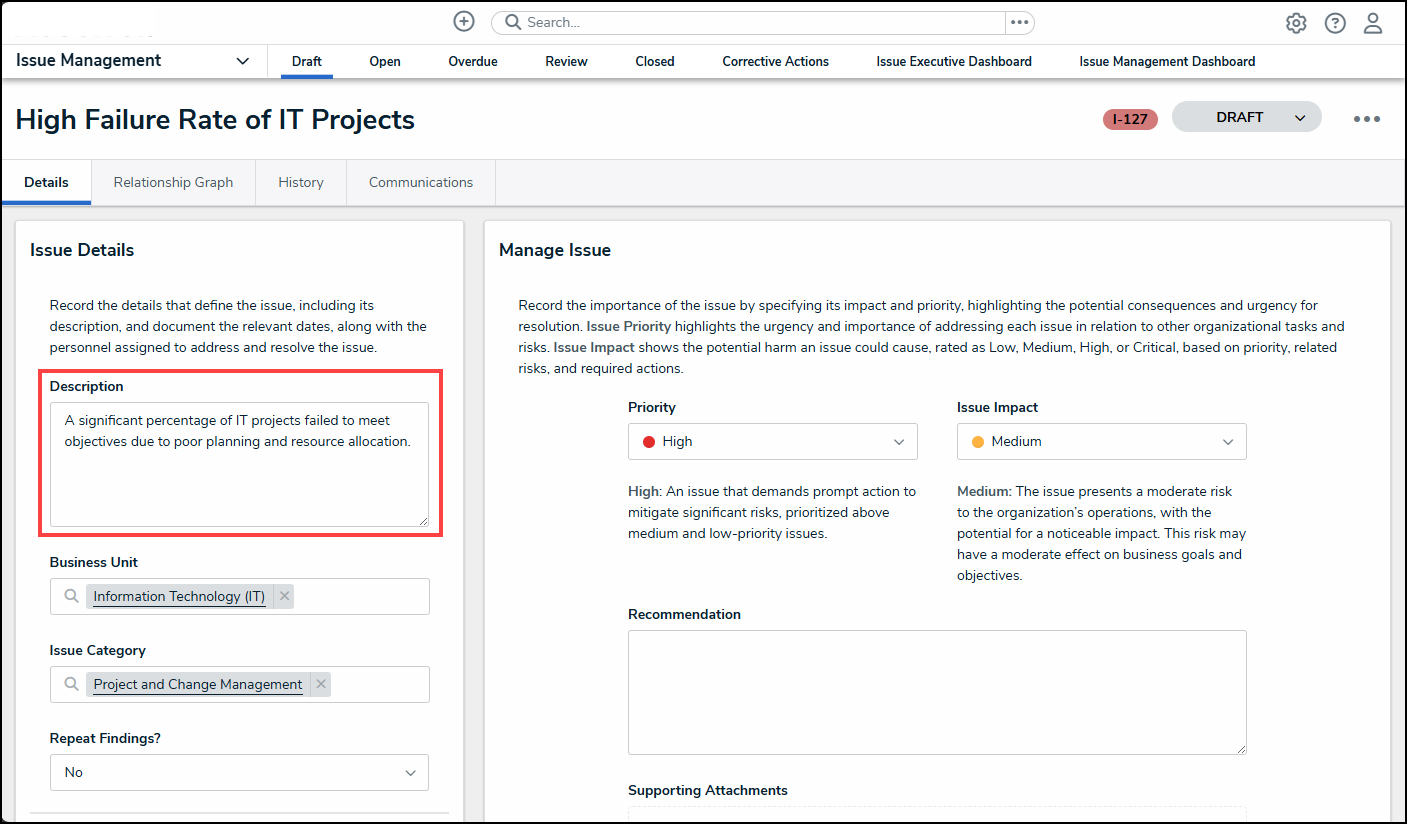Open the help question mark icon
Viewport: 1407px width, 824px height.
tap(1335, 23)
